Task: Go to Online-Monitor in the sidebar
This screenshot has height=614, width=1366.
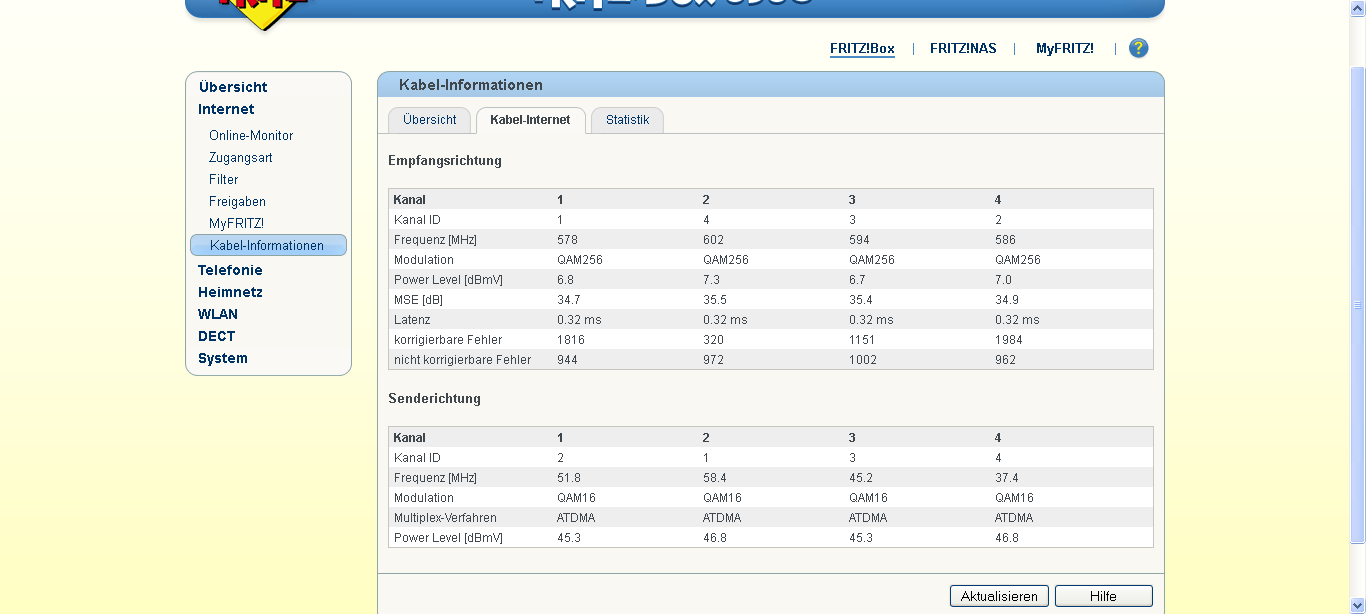Action: [251, 135]
